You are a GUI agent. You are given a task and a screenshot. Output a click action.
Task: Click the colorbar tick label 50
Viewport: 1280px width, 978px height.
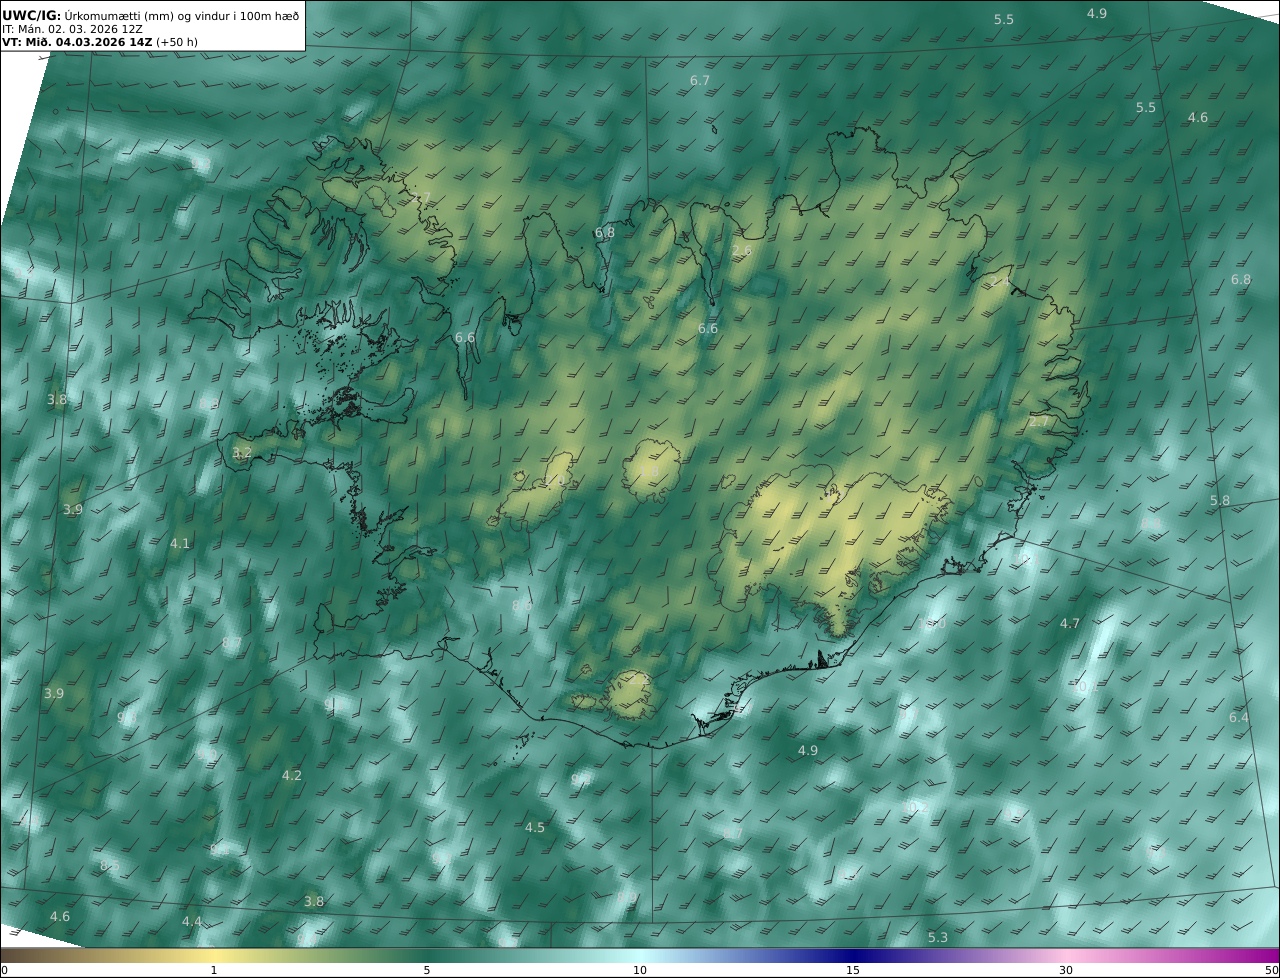[1272, 970]
